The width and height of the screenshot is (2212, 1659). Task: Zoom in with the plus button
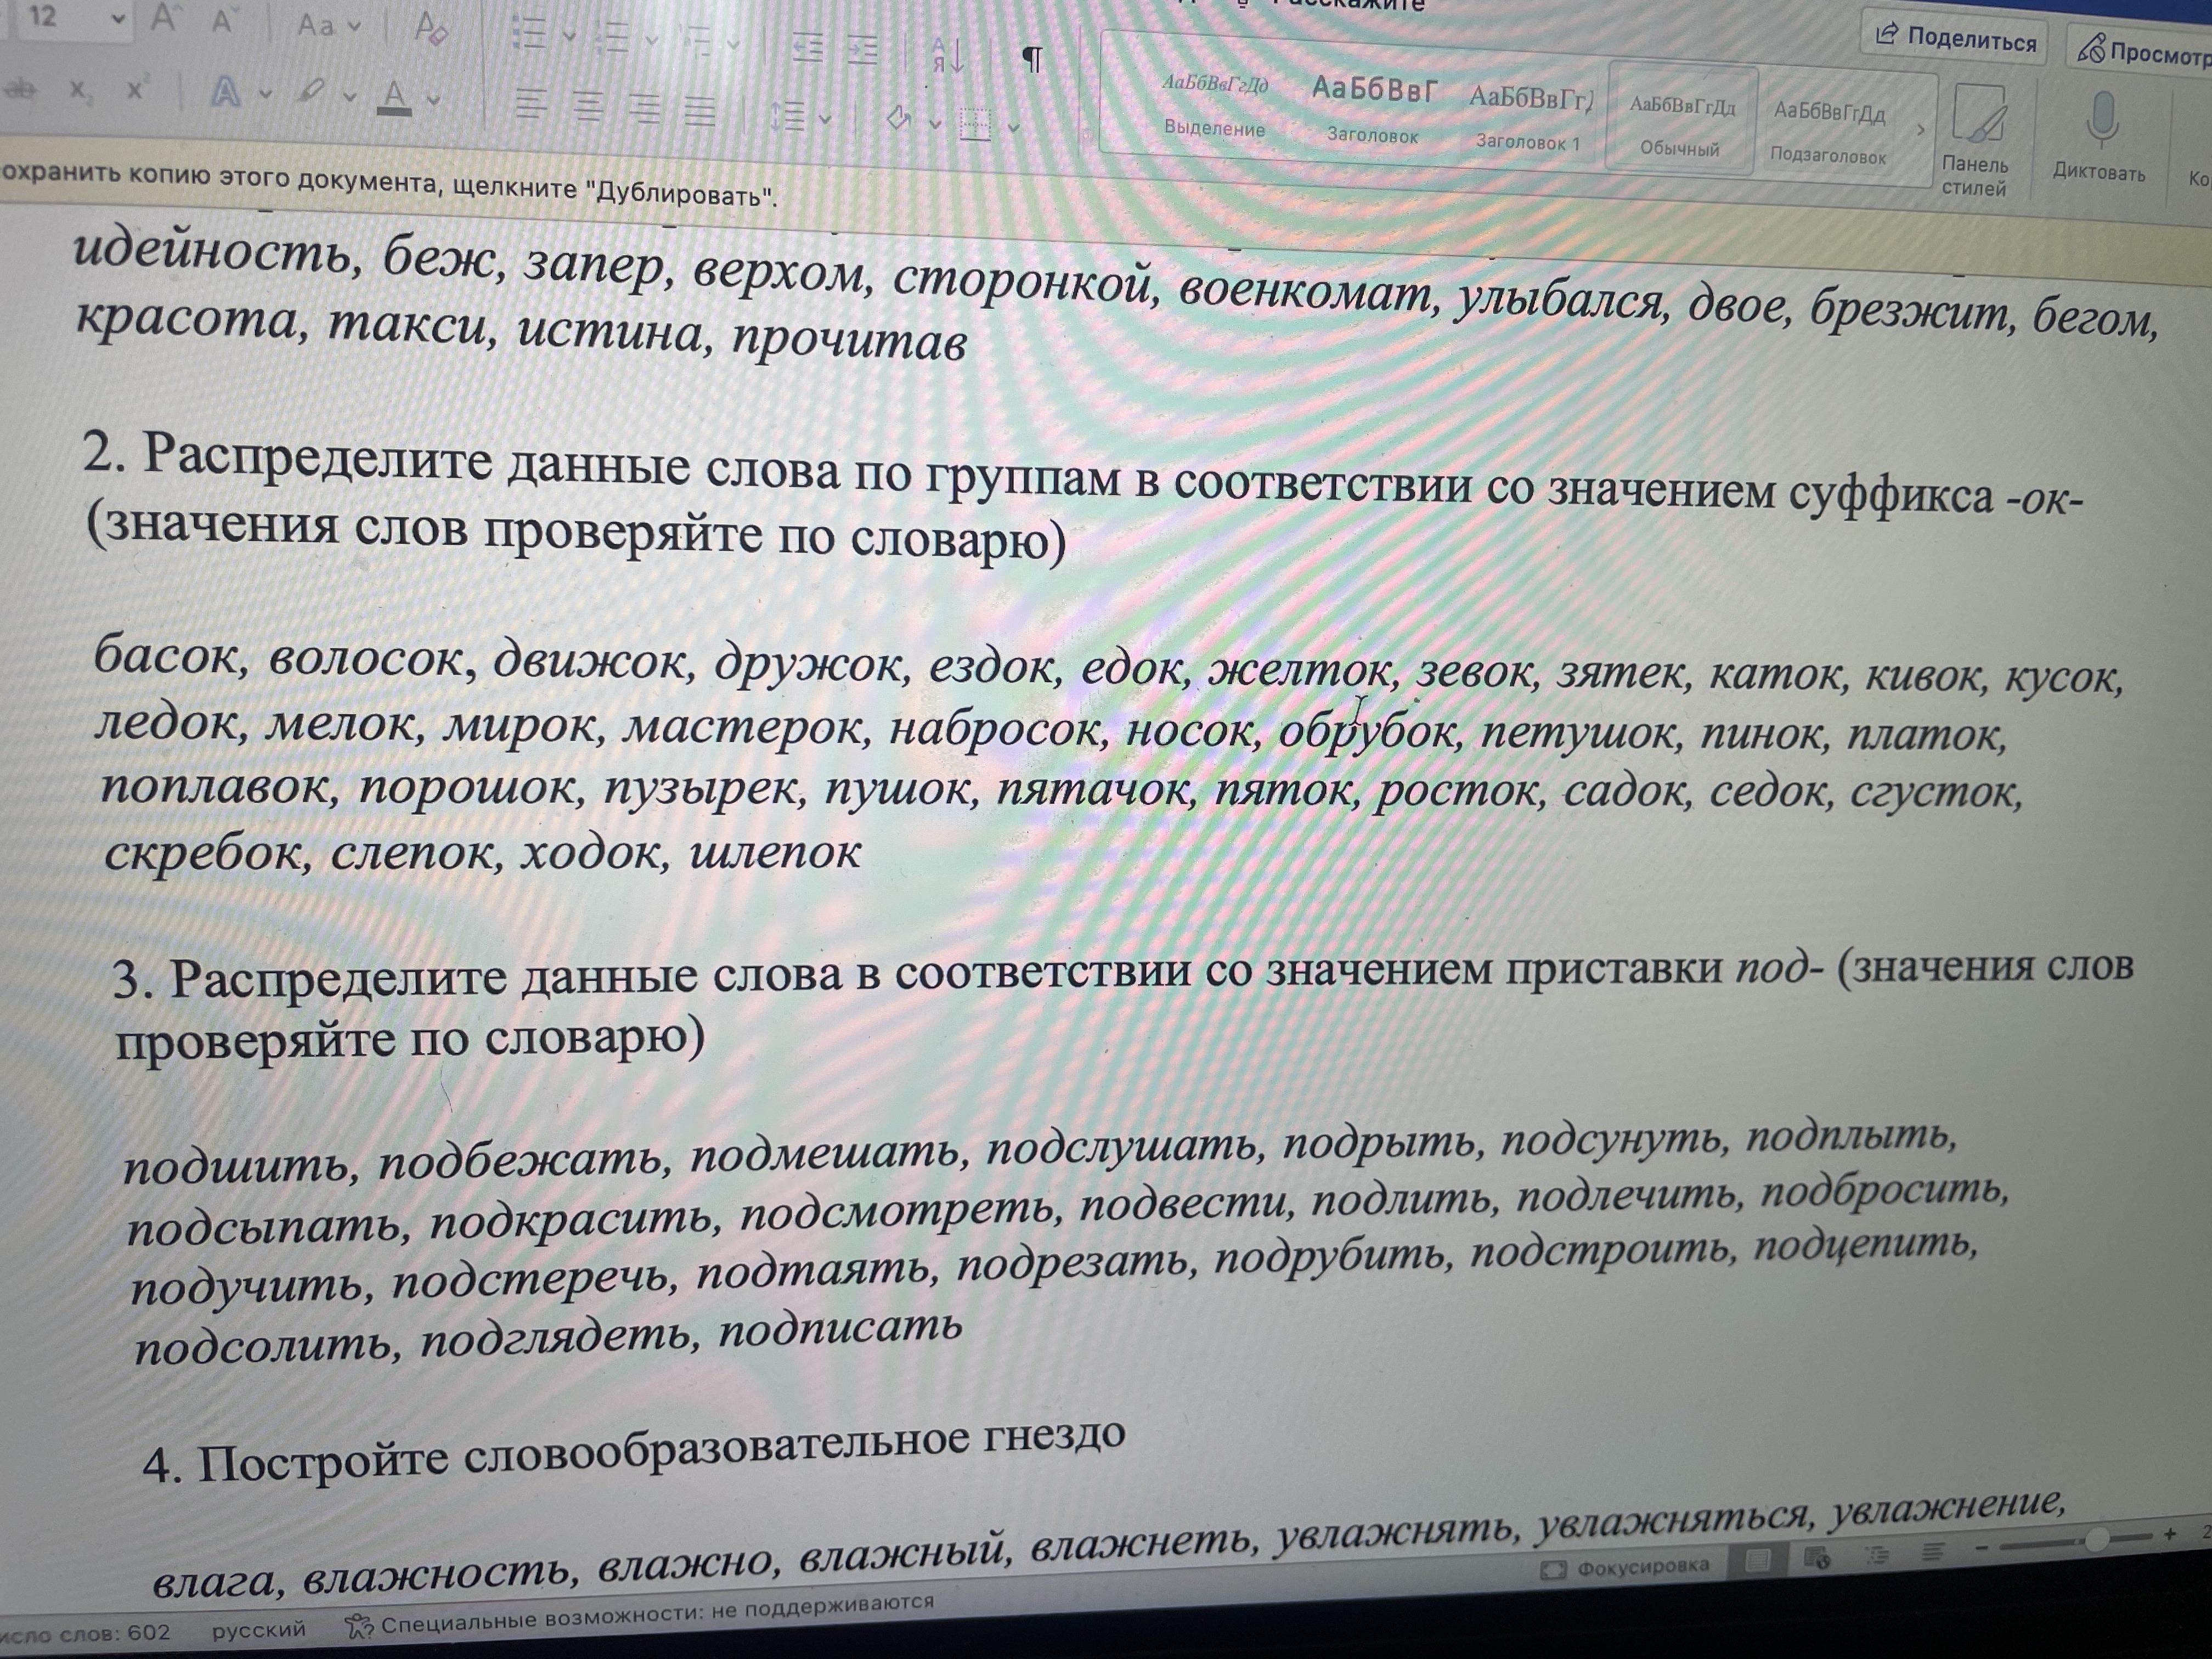pos(2170,1534)
